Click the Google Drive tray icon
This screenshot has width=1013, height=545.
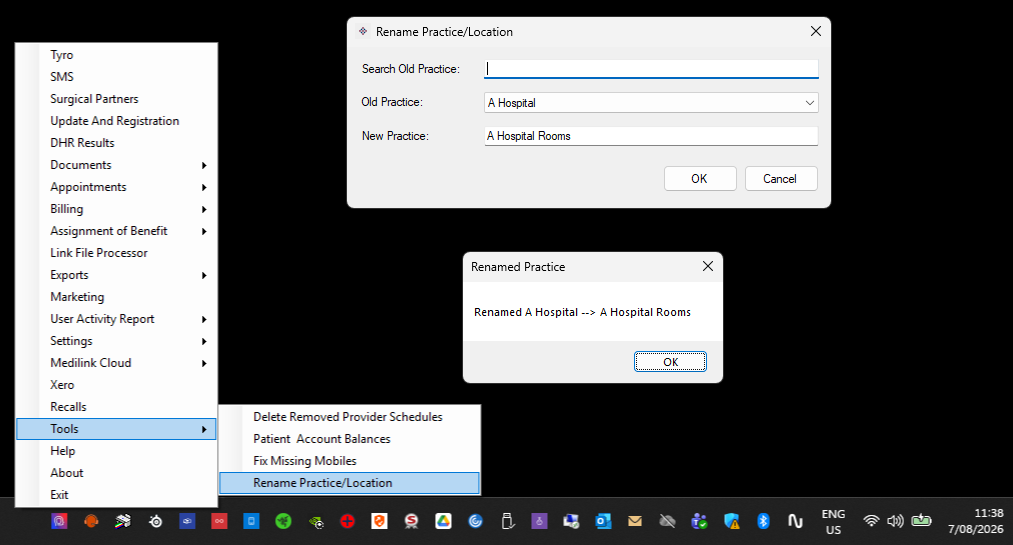443,521
